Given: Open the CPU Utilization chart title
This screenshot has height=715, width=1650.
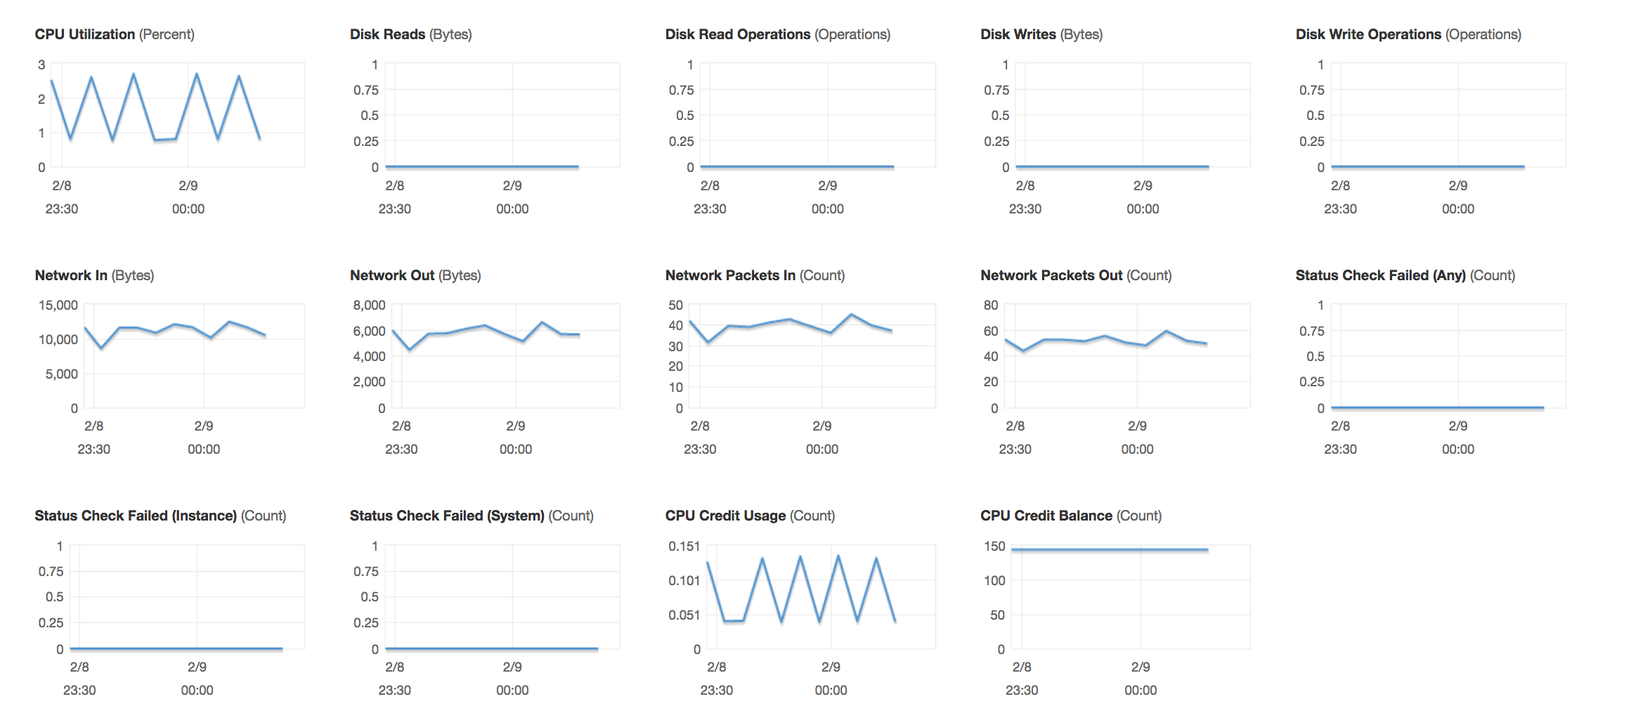Looking at the screenshot, I should pyautogui.click(x=85, y=34).
